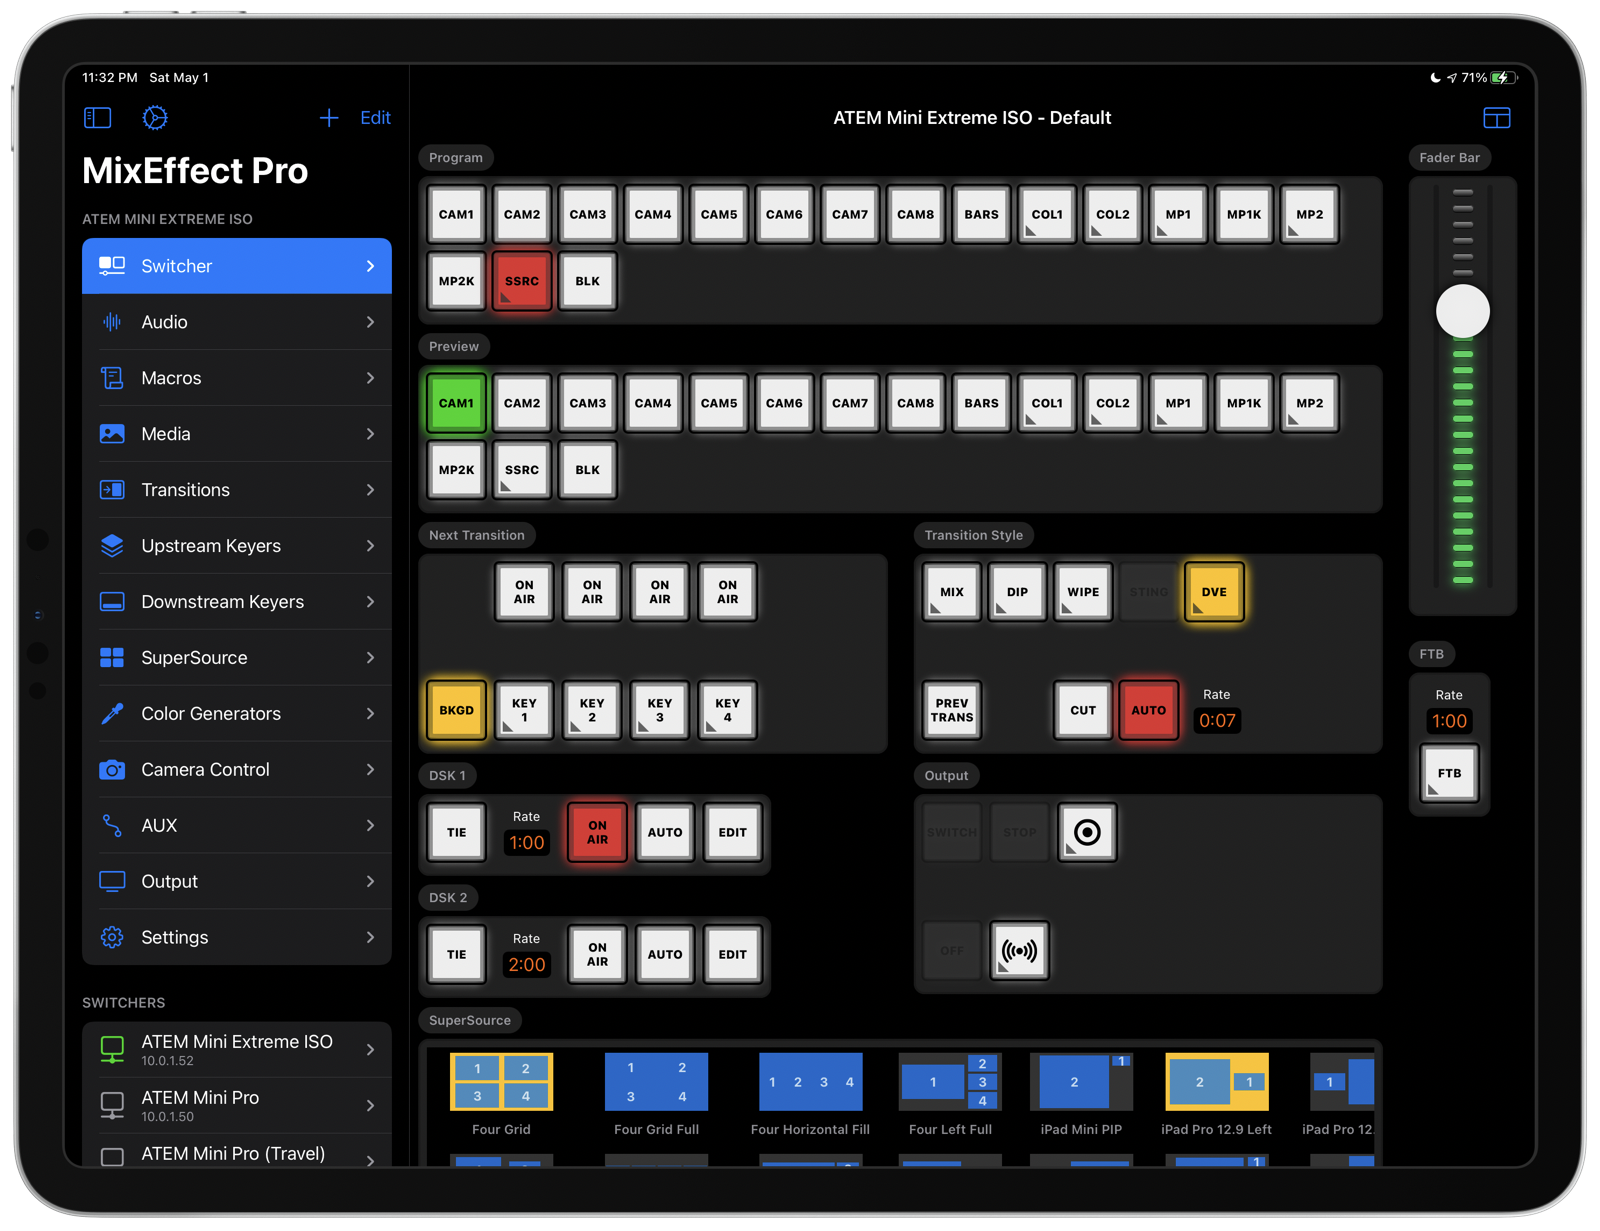Screen dimensions: 1600x1231
Task: Toggle DSK 1 TIE button
Action: [x=457, y=832]
